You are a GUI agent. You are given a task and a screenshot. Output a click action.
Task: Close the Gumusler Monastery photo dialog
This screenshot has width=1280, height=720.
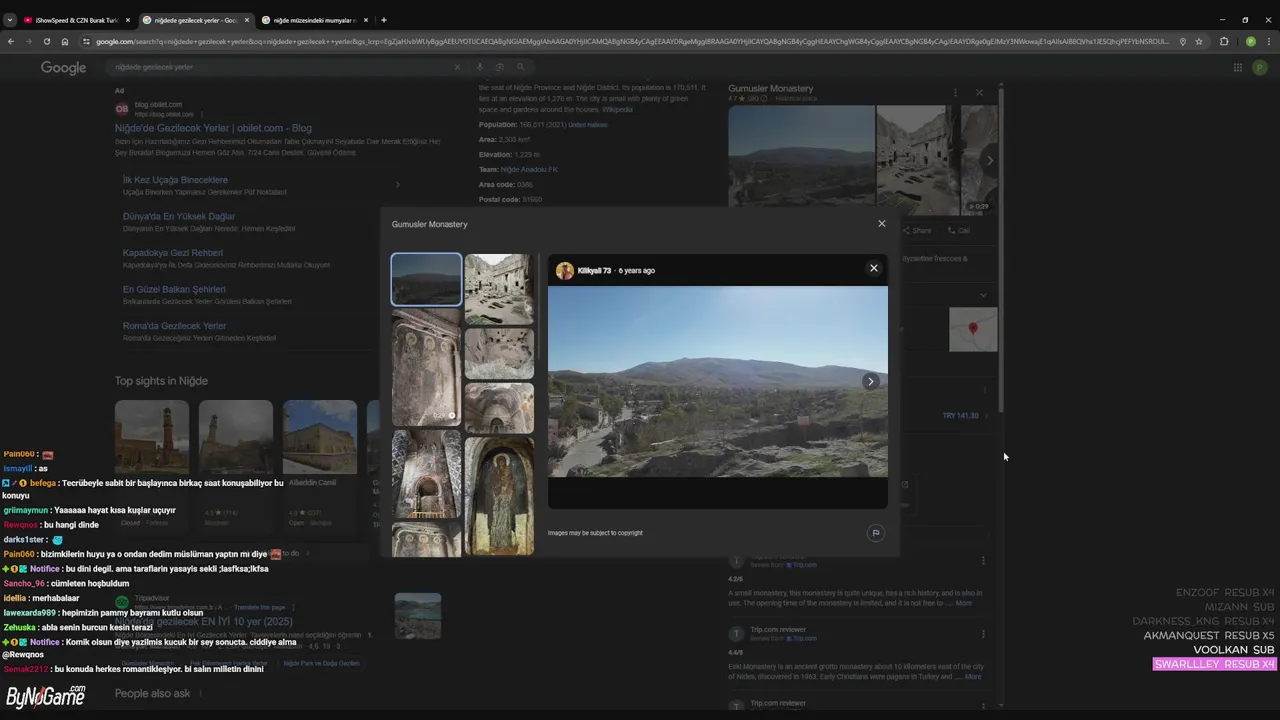(881, 224)
